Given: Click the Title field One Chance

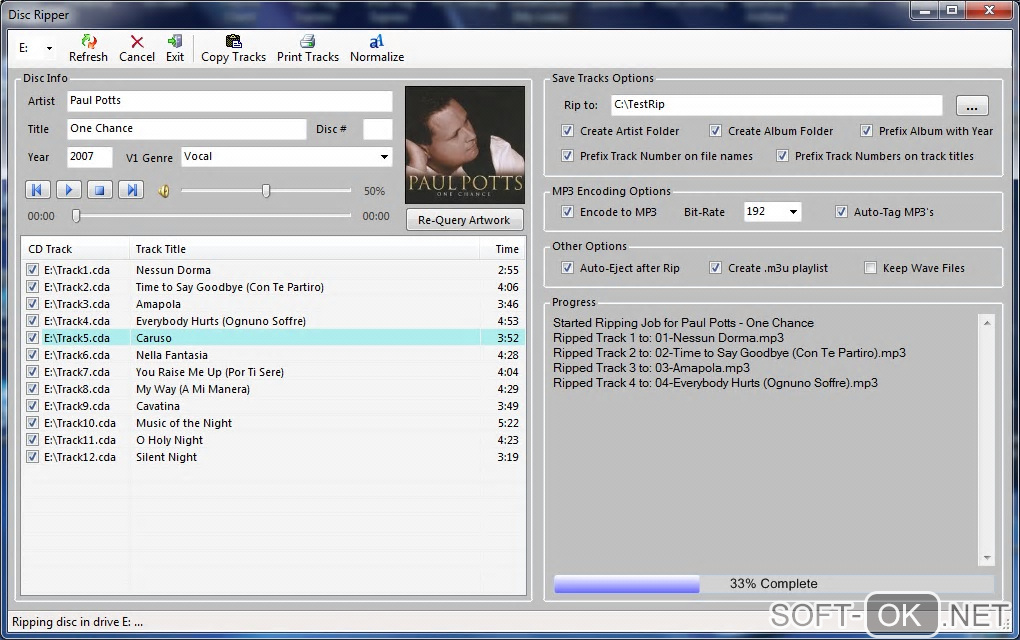Looking at the screenshot, I should pyautogui.click(x=187, y=129).
